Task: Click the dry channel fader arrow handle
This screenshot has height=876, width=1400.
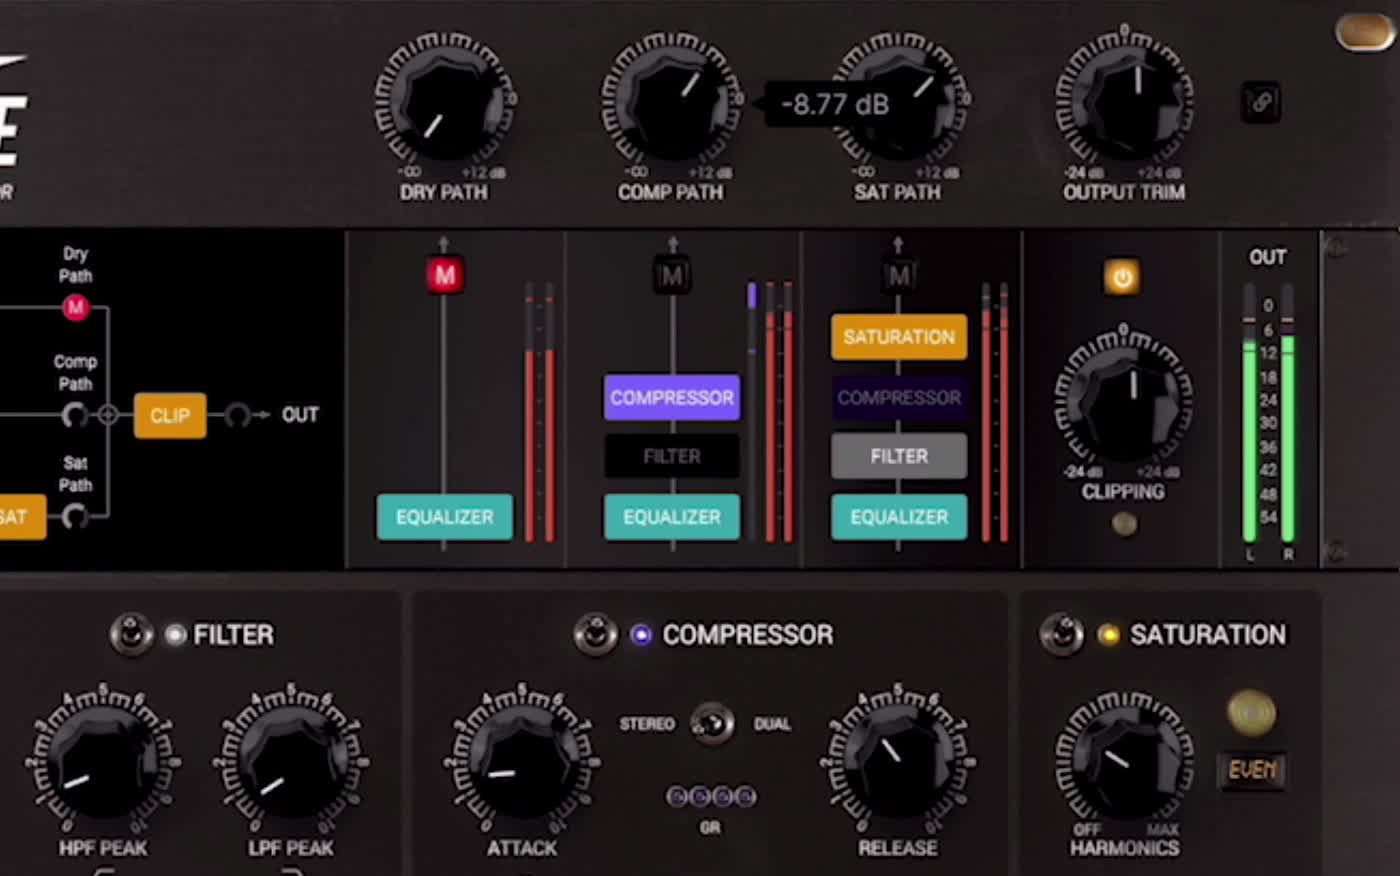Action: click(x=444, y=244)
